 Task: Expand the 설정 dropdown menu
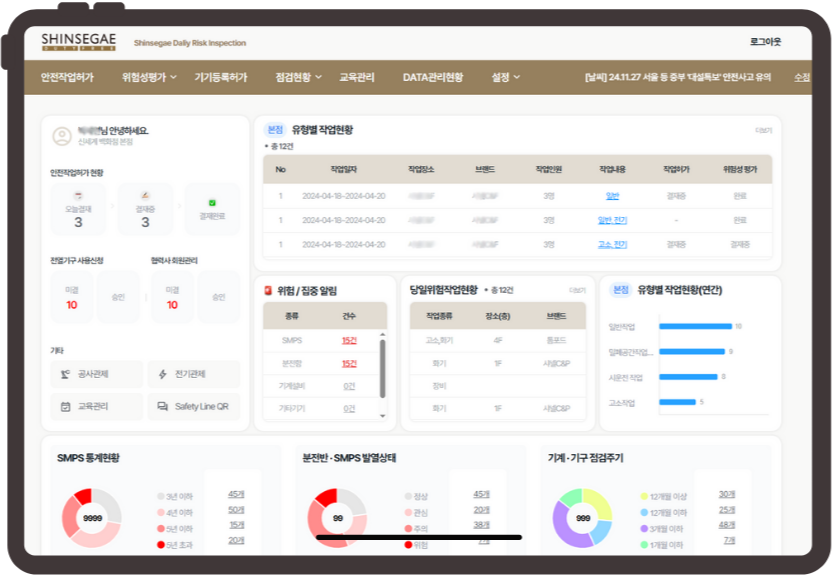[515, 77]
